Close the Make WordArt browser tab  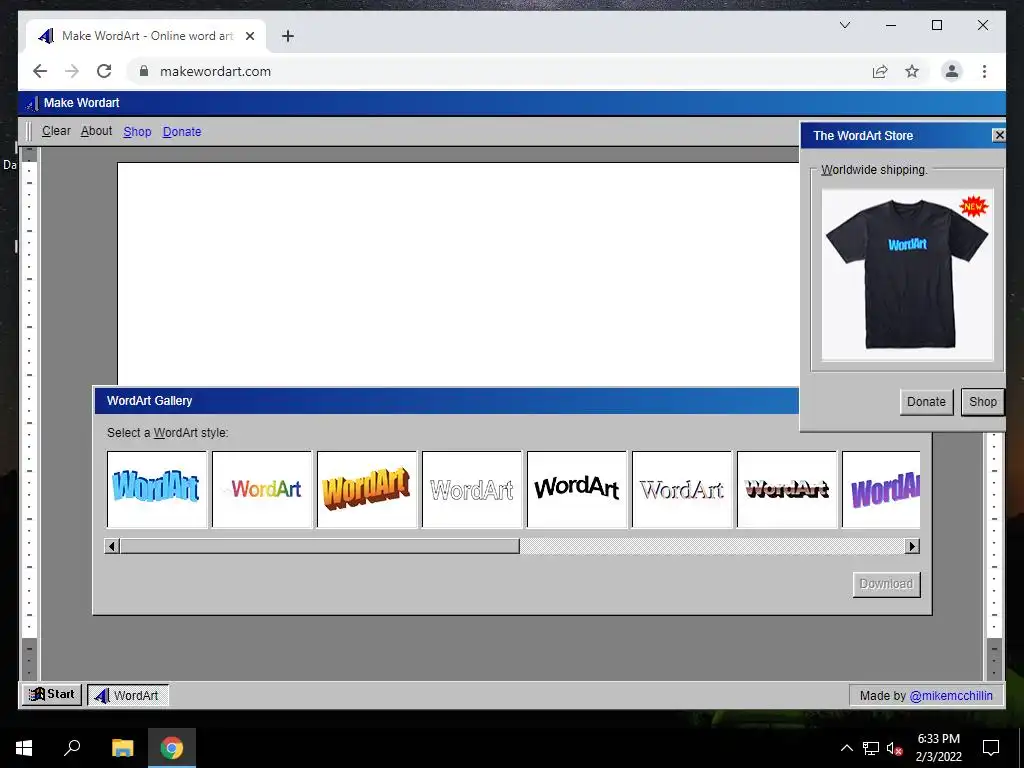pos(250,36)
